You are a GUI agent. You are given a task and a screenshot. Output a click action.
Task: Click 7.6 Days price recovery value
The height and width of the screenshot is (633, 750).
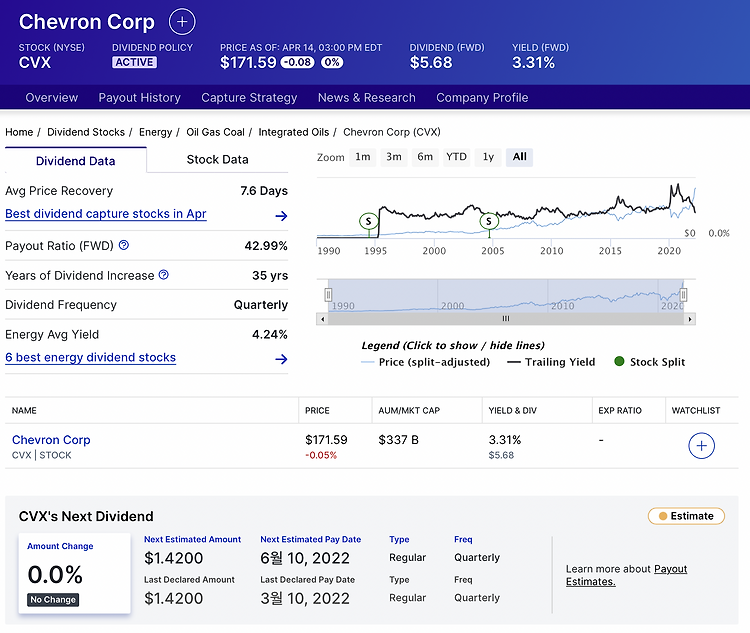(264, 191)
